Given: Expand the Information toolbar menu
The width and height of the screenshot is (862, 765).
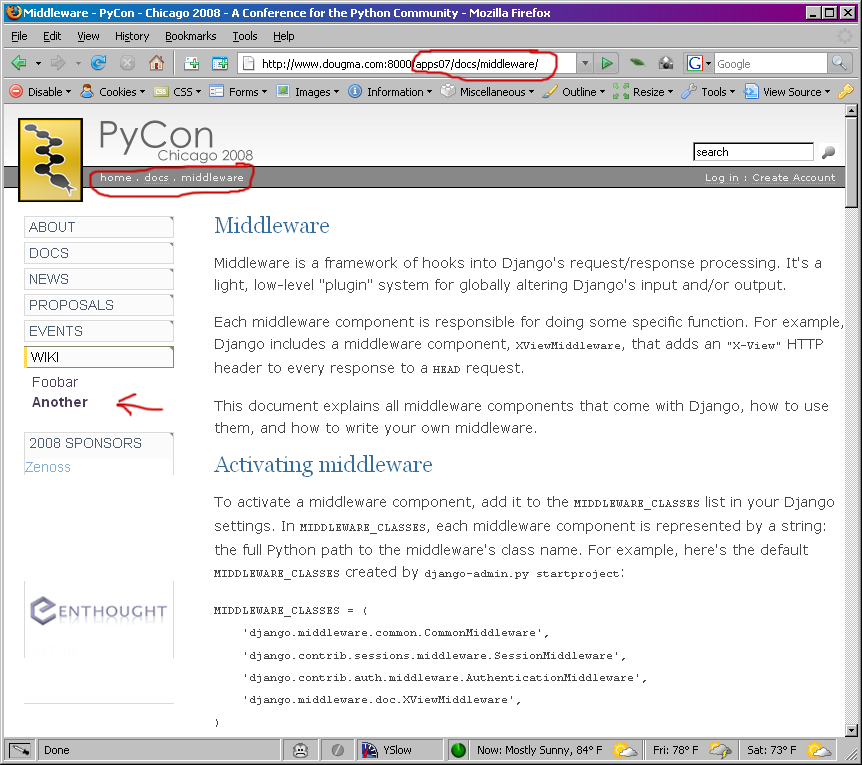Looking at the screenshot, I should tap(390, 92).
